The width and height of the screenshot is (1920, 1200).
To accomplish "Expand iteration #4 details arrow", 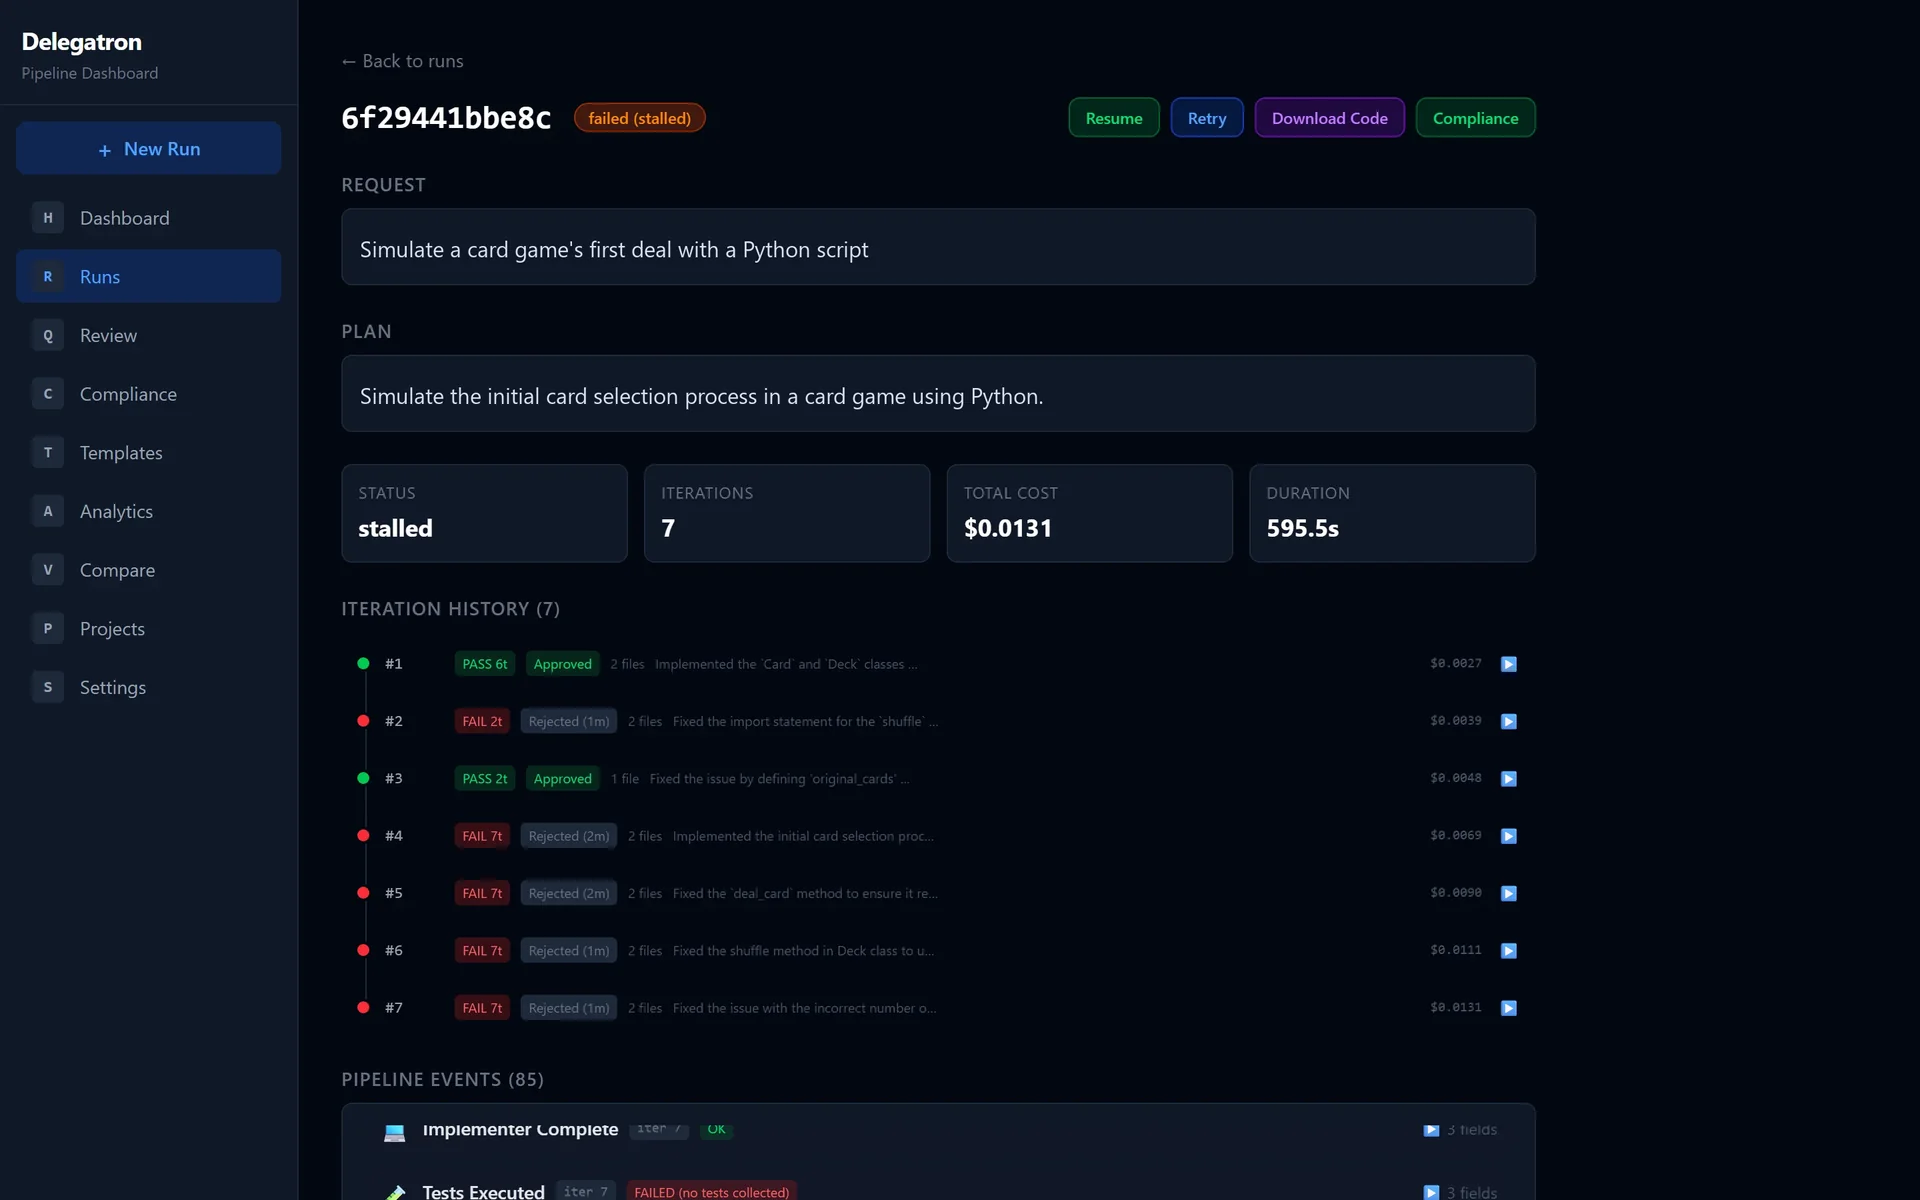I will [x=1509, y=836].
